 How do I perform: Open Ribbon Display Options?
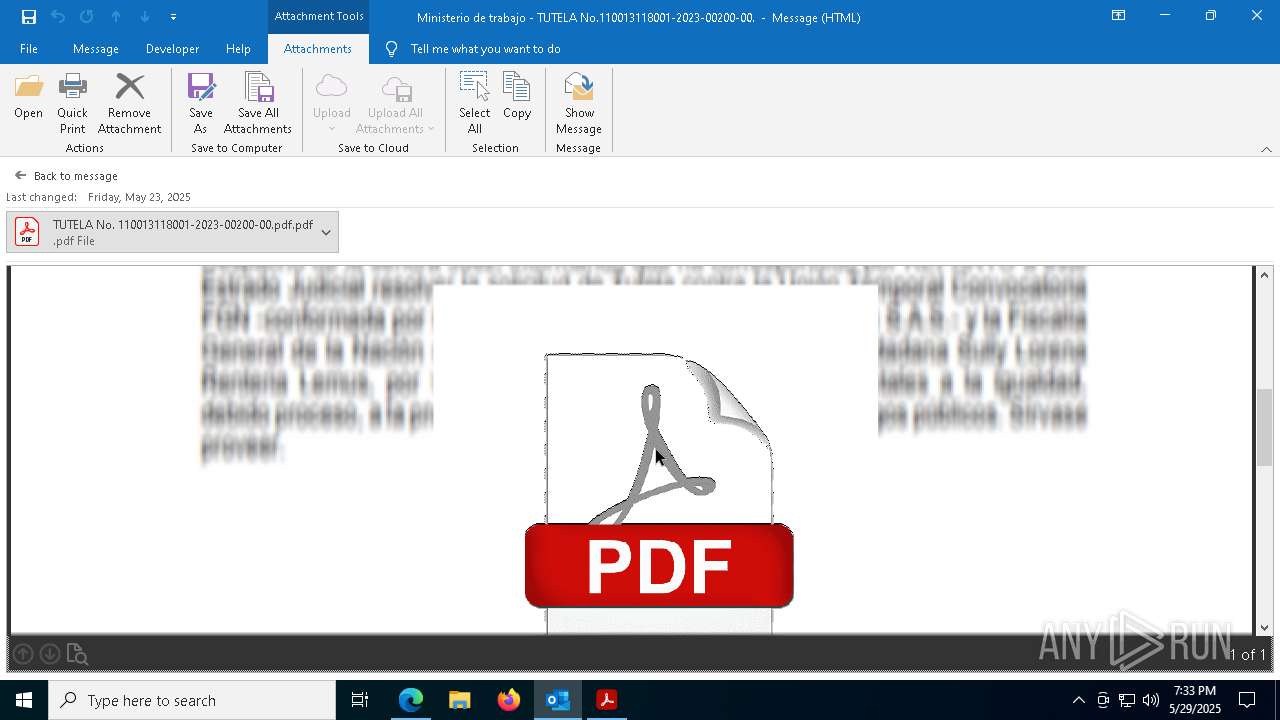pos(1119,16)
